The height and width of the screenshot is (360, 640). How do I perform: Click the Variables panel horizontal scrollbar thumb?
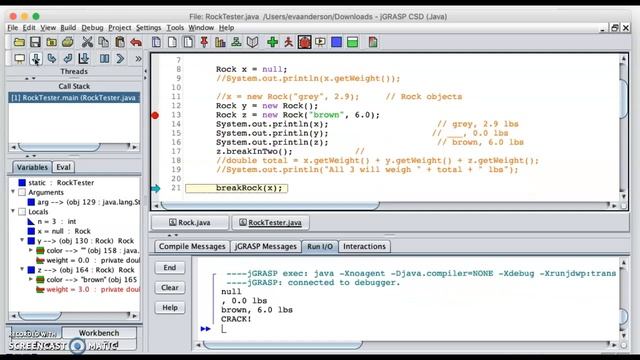40,316
